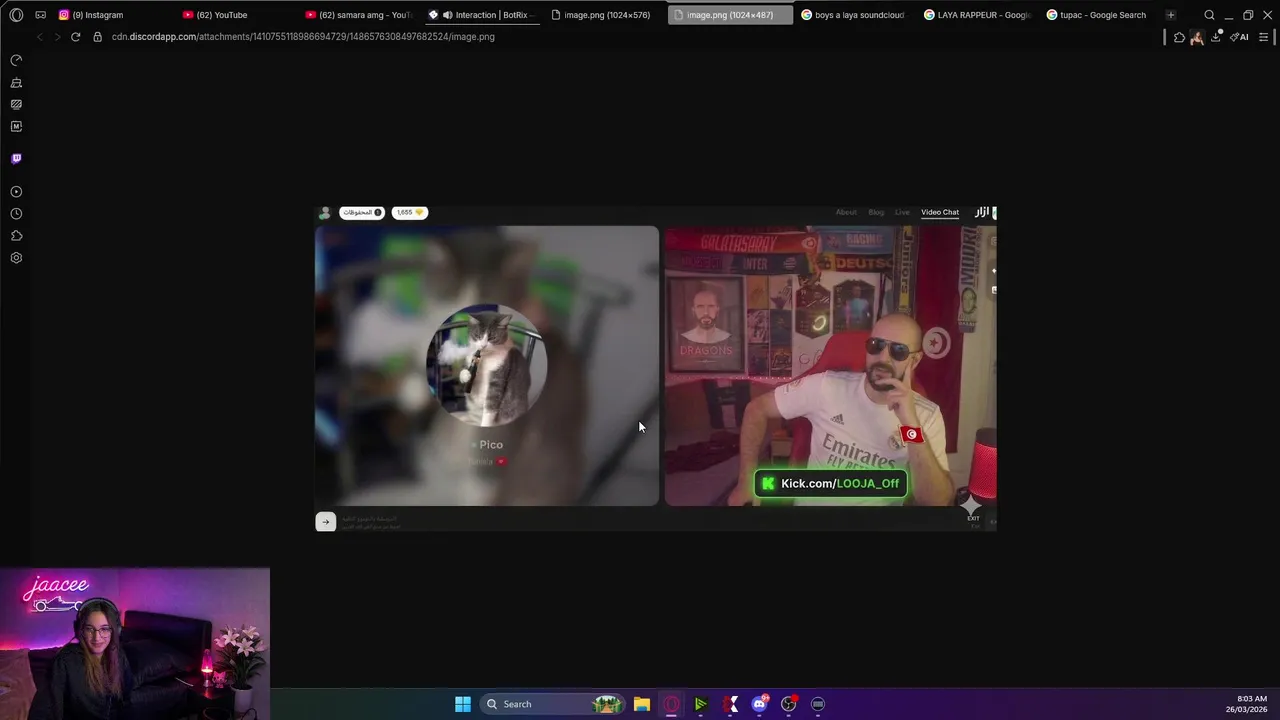Open the toolbar extensions cube icon
The image size is (1280, 720).
point(1179,37)
